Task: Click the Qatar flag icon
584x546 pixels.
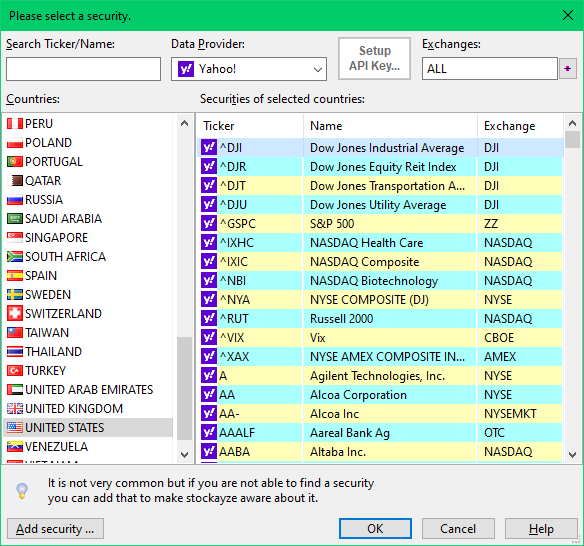Action: pyautogui.click(x=15, y=181)
